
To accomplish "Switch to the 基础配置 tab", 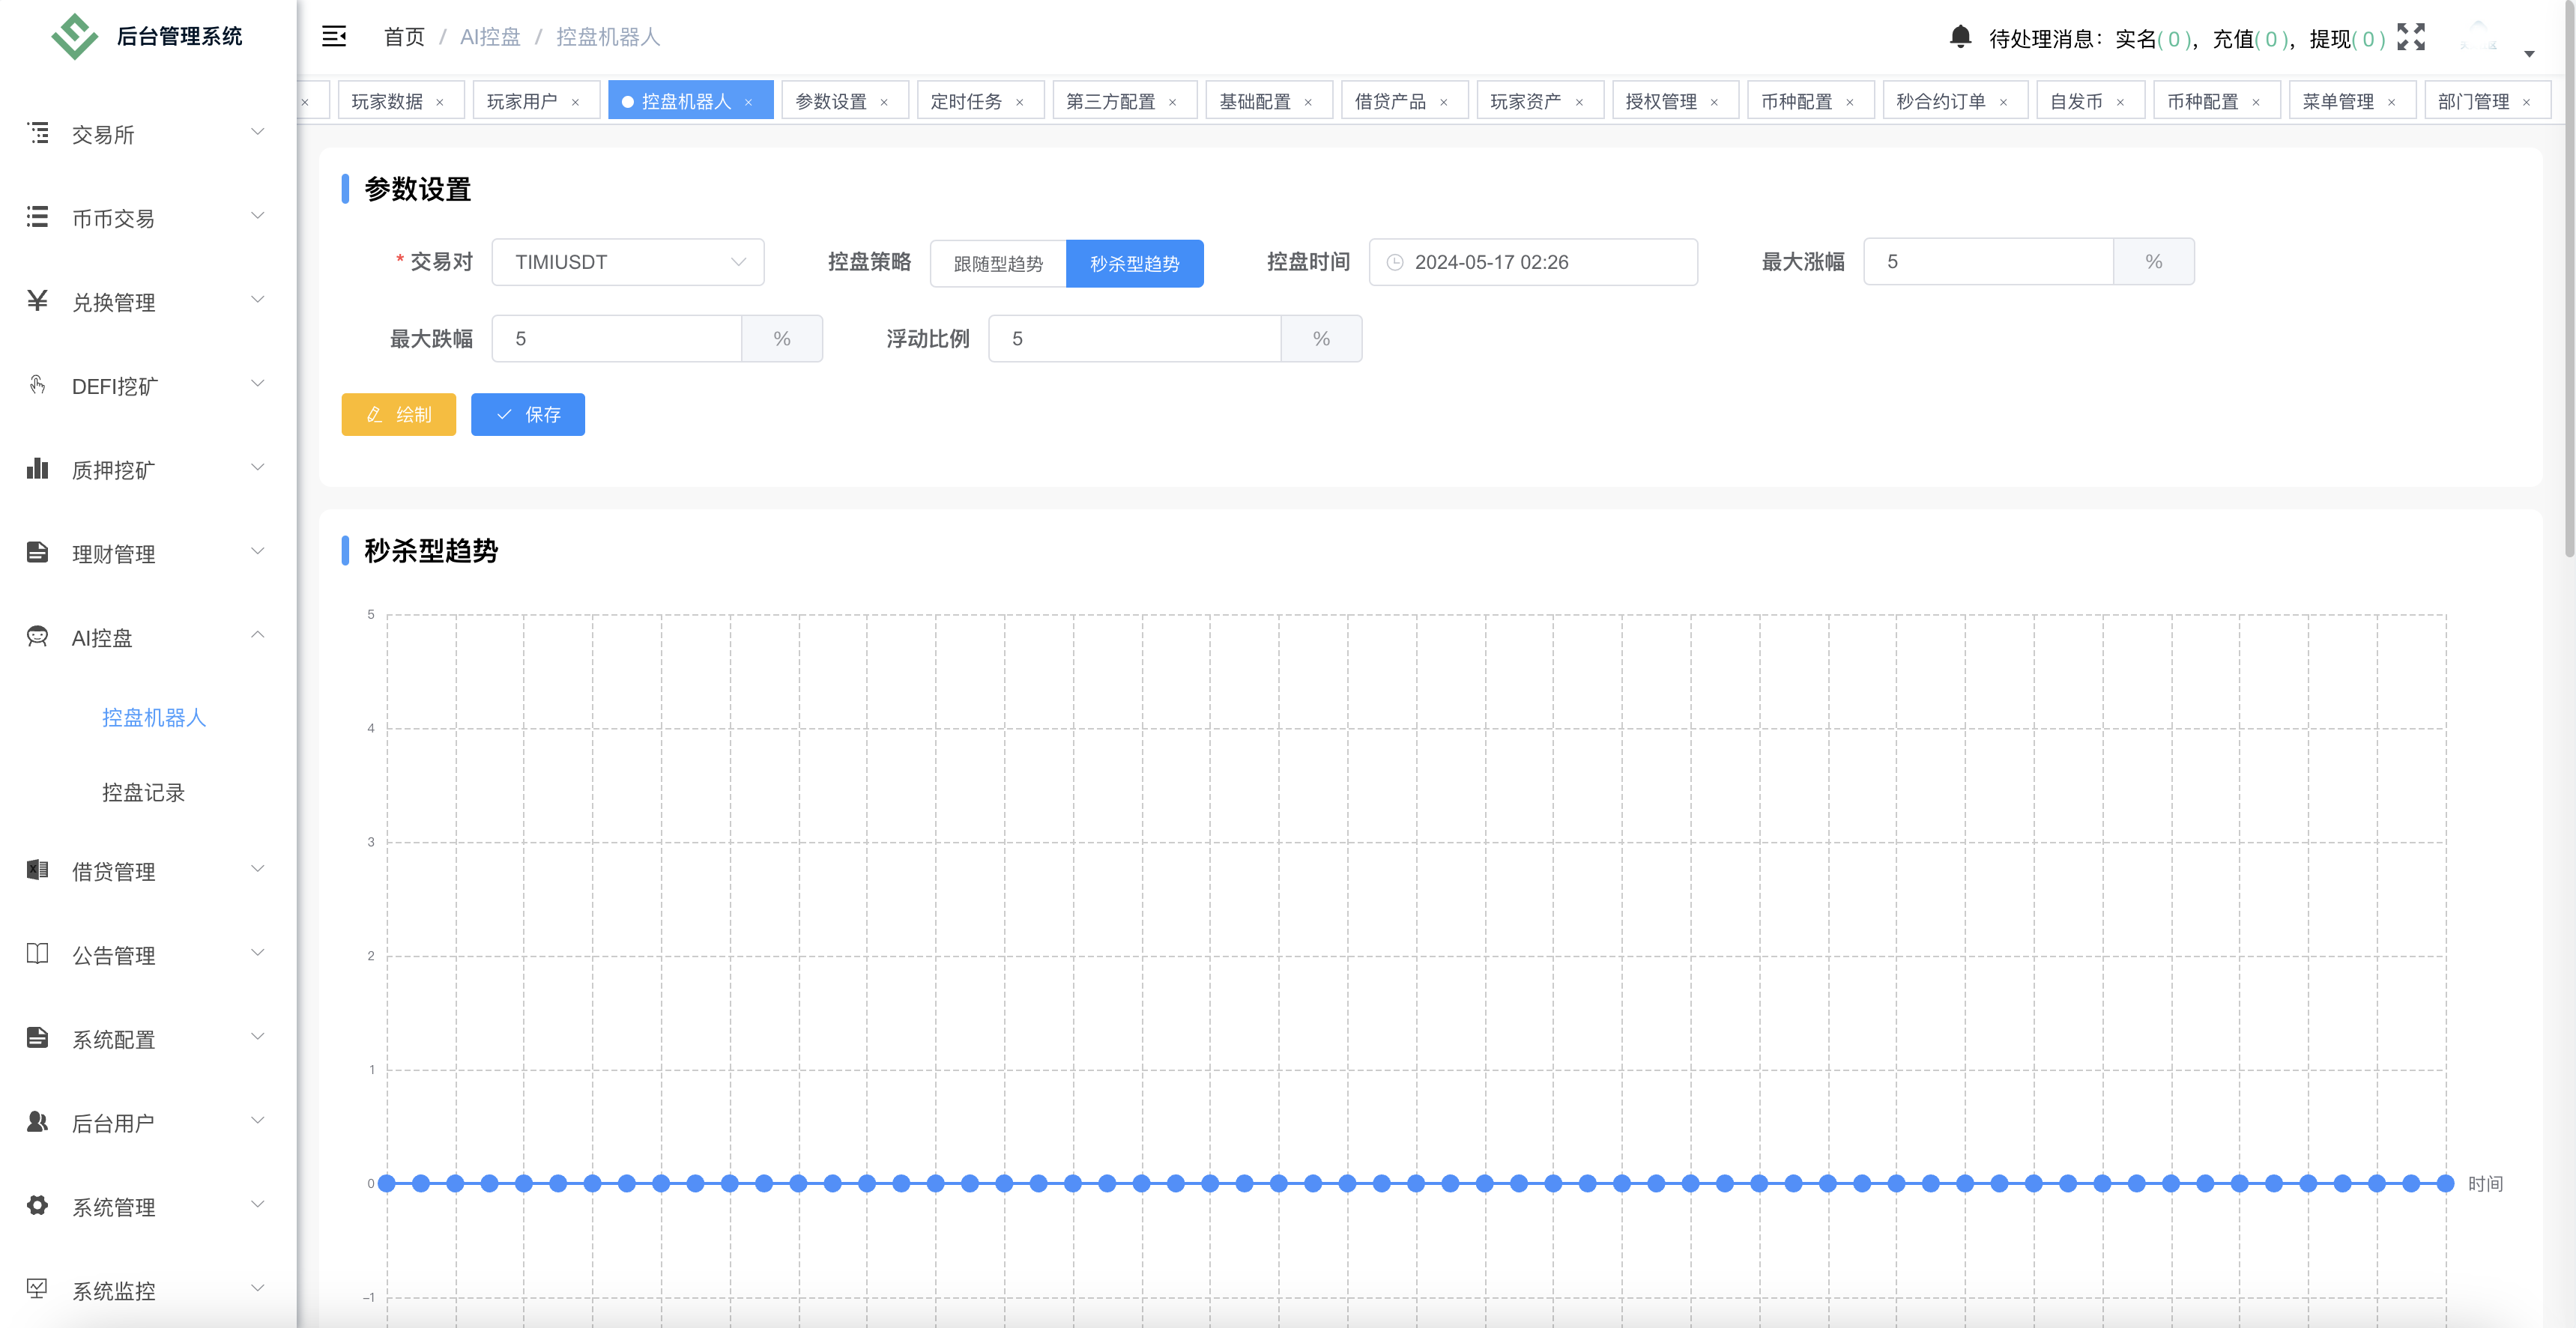I will tap(1255, 100).
